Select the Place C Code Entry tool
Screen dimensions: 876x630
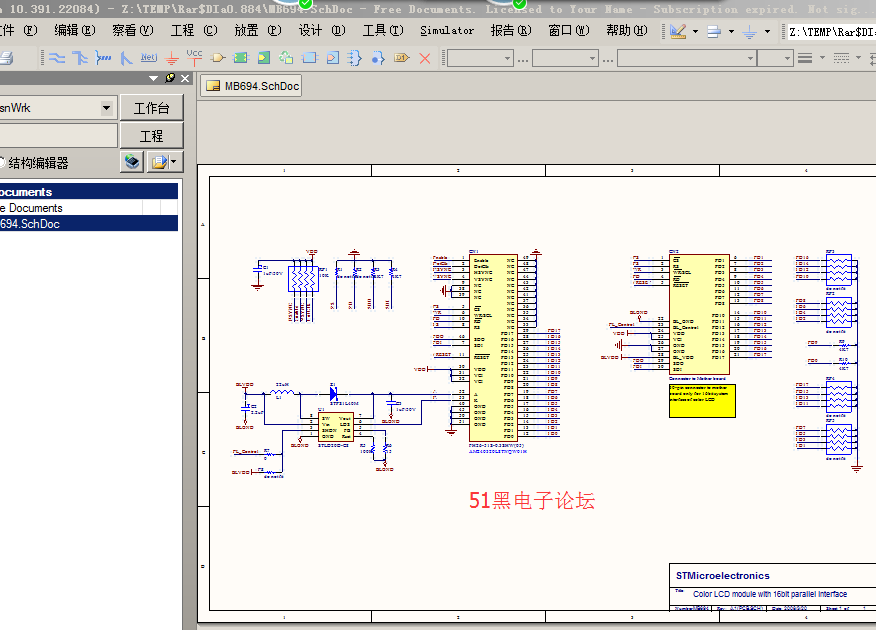click(332, 58)
